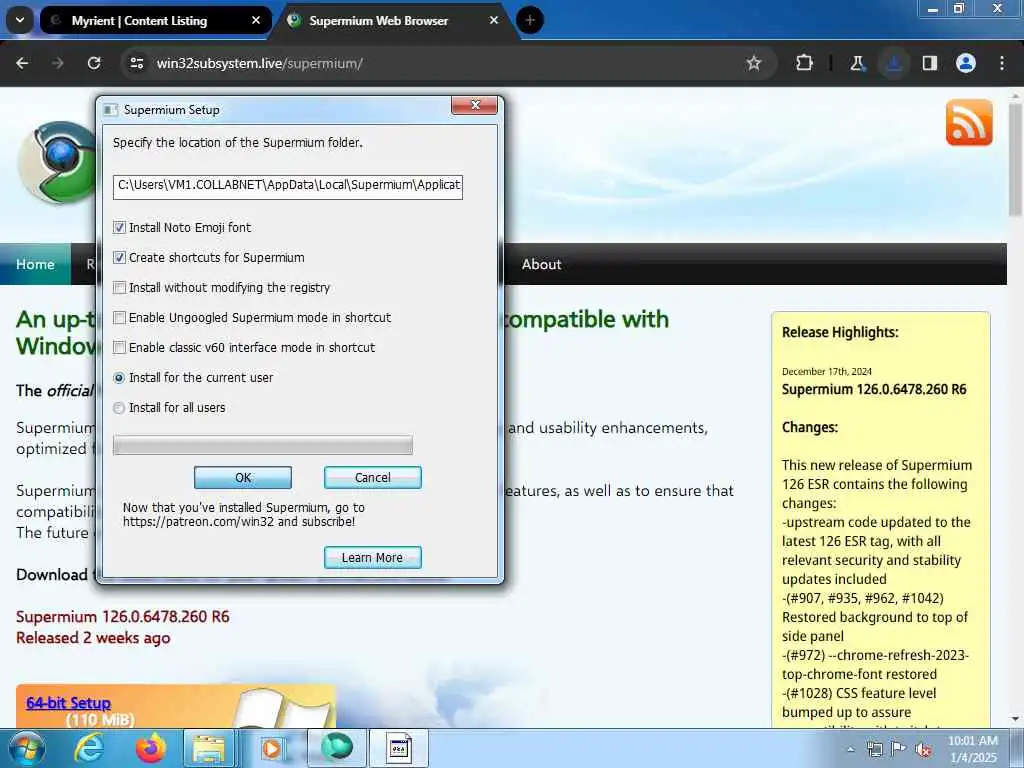Uncheck Create shortcuts for Supermium
This screenshot has height=768, width=1024.
pyautogui.click(x=119, y=257)
